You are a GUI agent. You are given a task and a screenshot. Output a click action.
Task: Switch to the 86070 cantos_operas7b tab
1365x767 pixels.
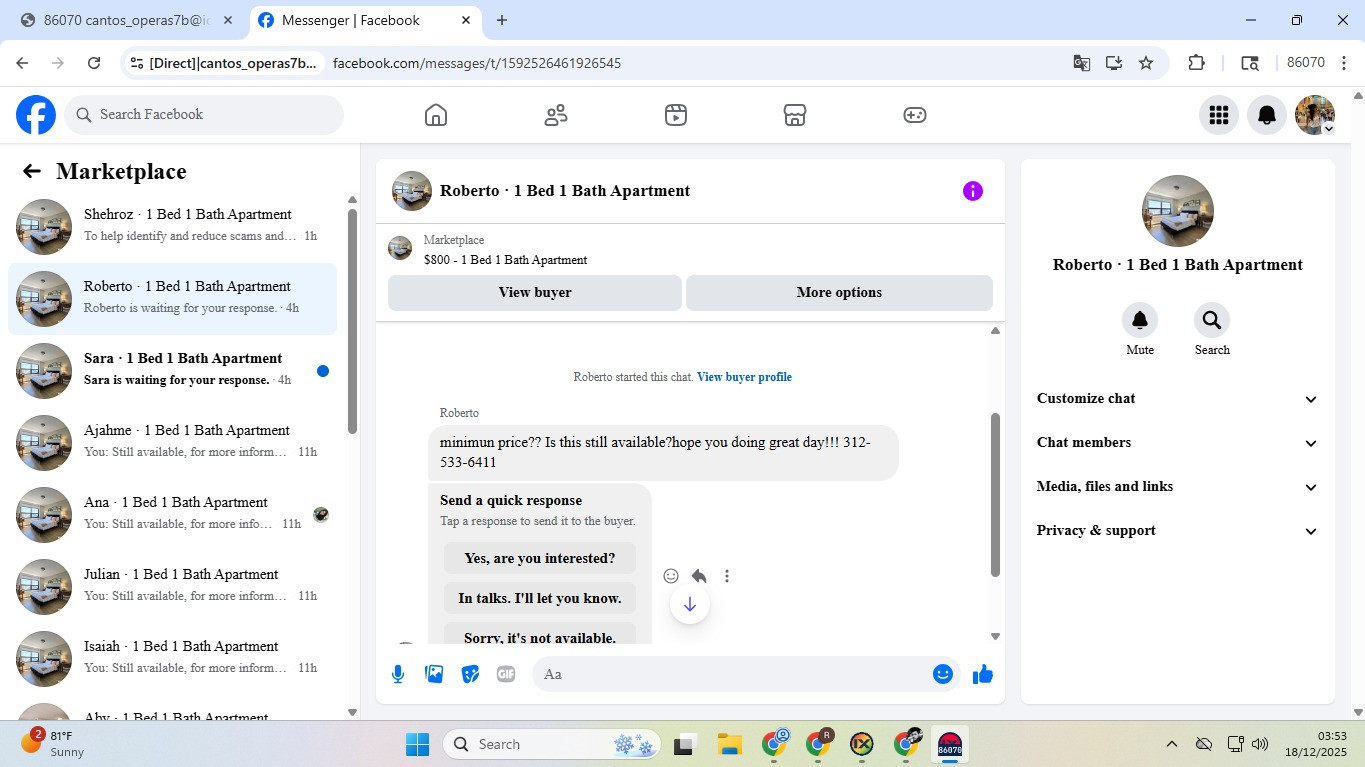click(x=127, y=20)
